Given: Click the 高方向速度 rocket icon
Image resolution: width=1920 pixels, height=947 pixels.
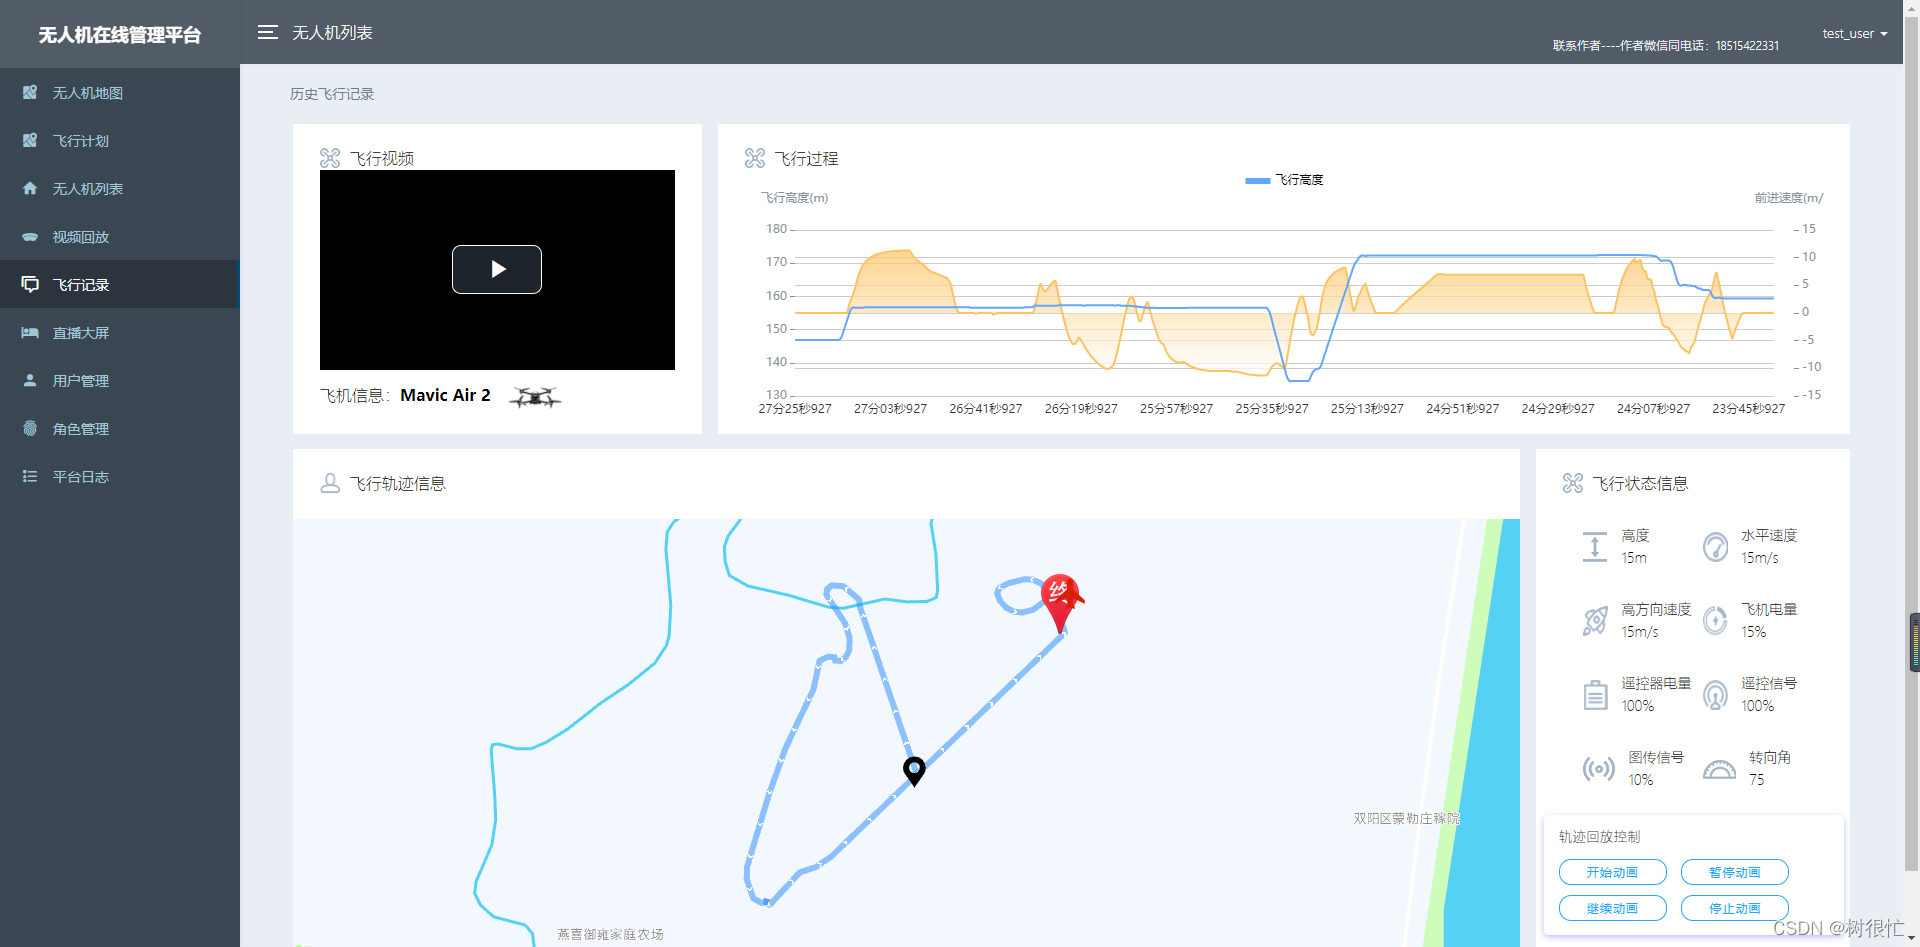Looking at the screenshot, I should pos(1595,621).
